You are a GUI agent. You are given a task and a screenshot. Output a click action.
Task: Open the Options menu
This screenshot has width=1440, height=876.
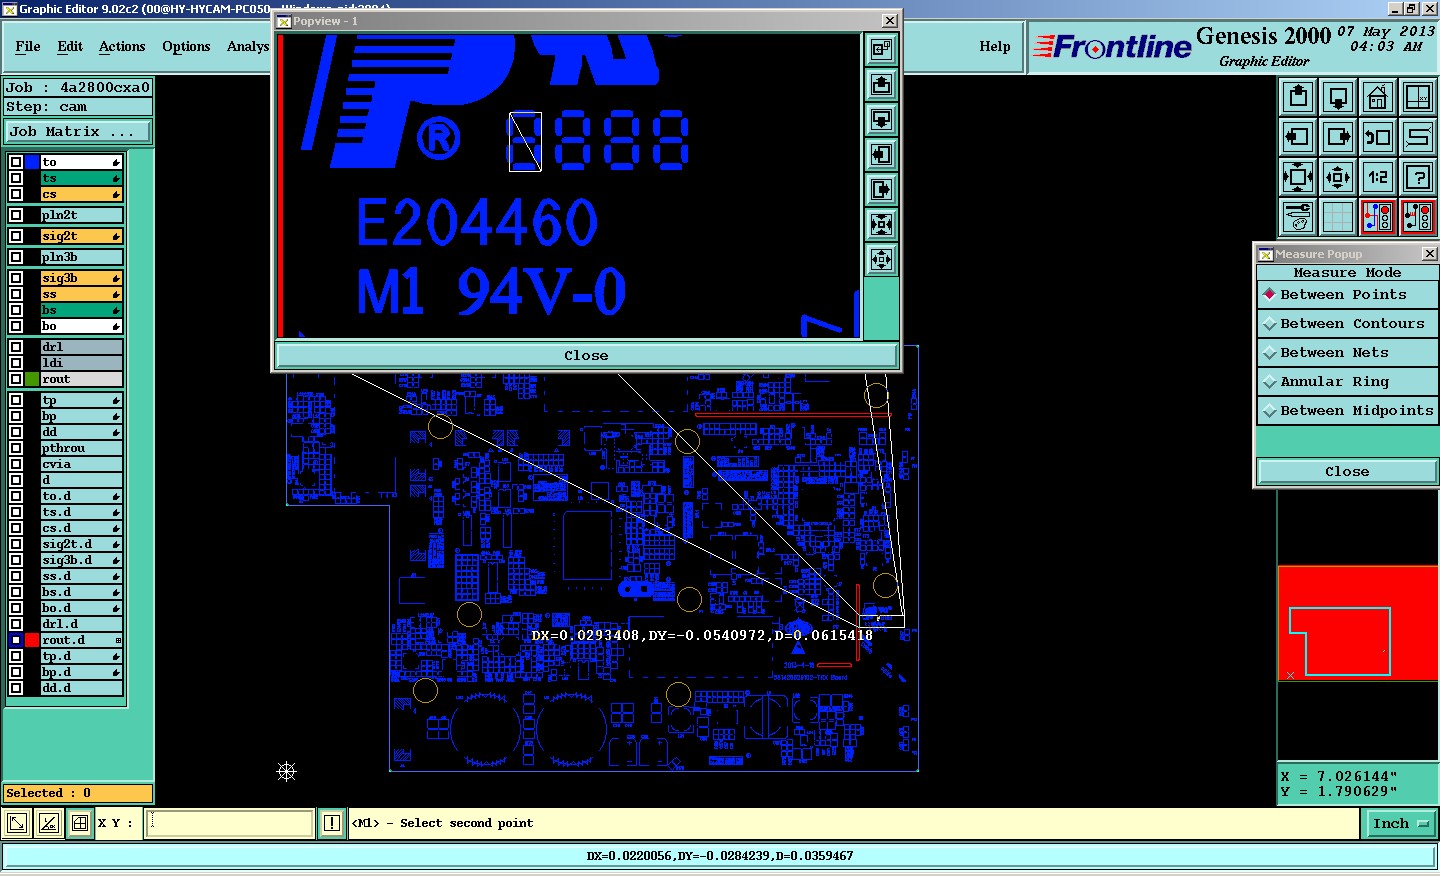(x=186, y=47)
